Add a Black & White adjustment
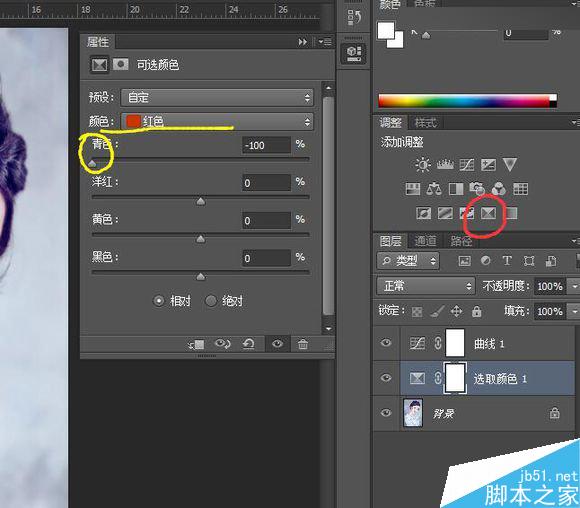 point(456,189)
